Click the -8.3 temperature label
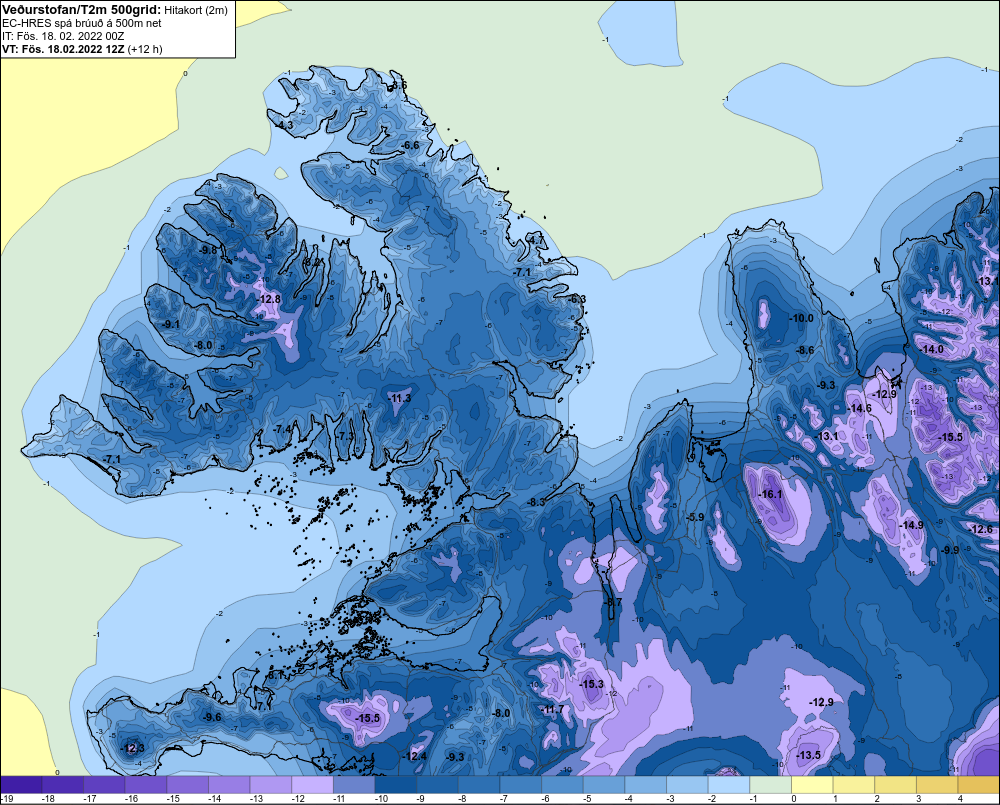 point(536,502)
